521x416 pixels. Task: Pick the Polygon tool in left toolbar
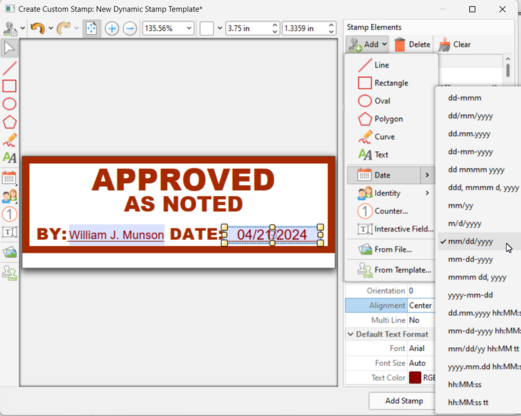[10, 122]
